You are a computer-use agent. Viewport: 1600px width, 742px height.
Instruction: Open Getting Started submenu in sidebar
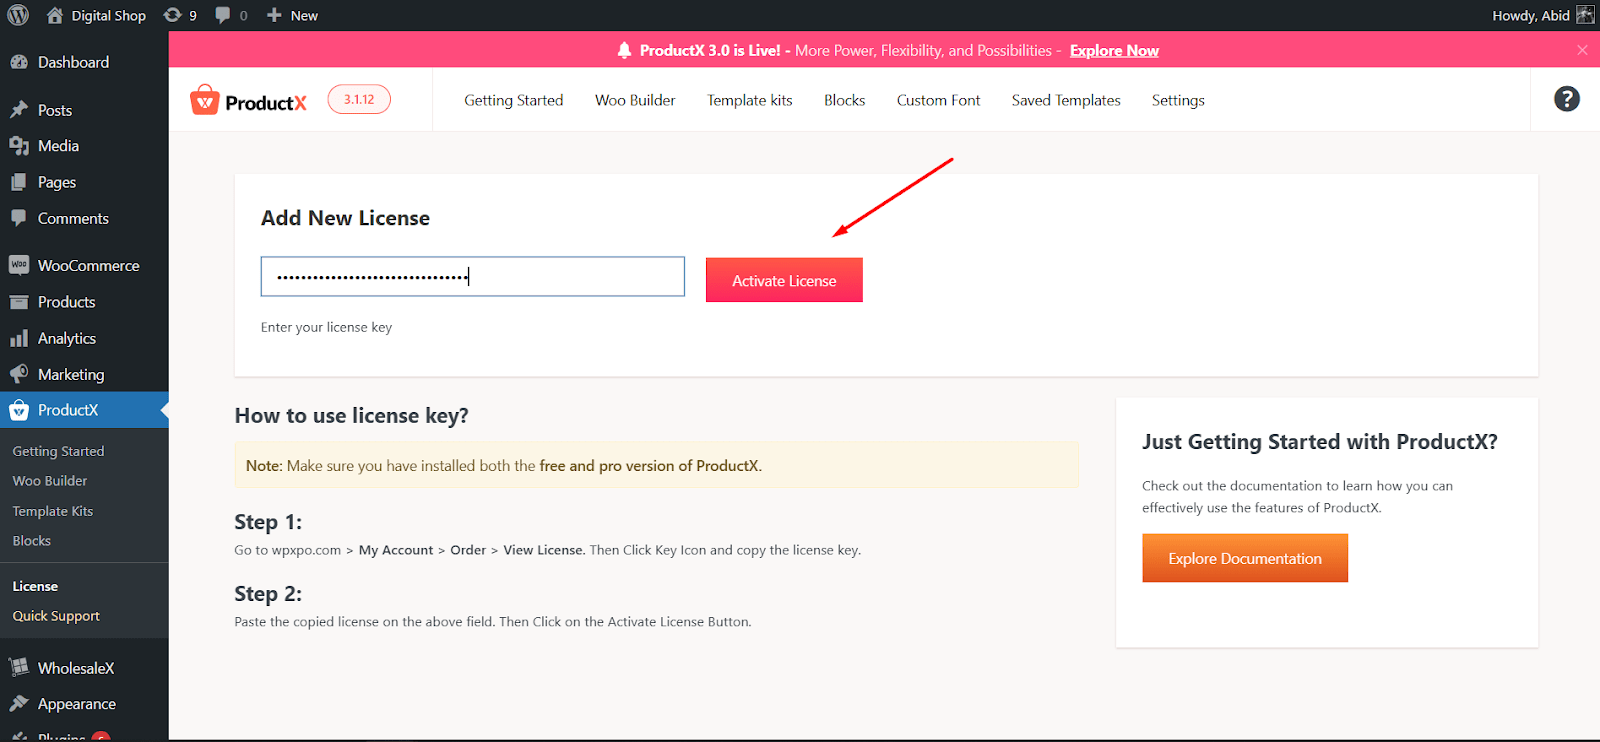pyautogui.click(x=58, y=451)
